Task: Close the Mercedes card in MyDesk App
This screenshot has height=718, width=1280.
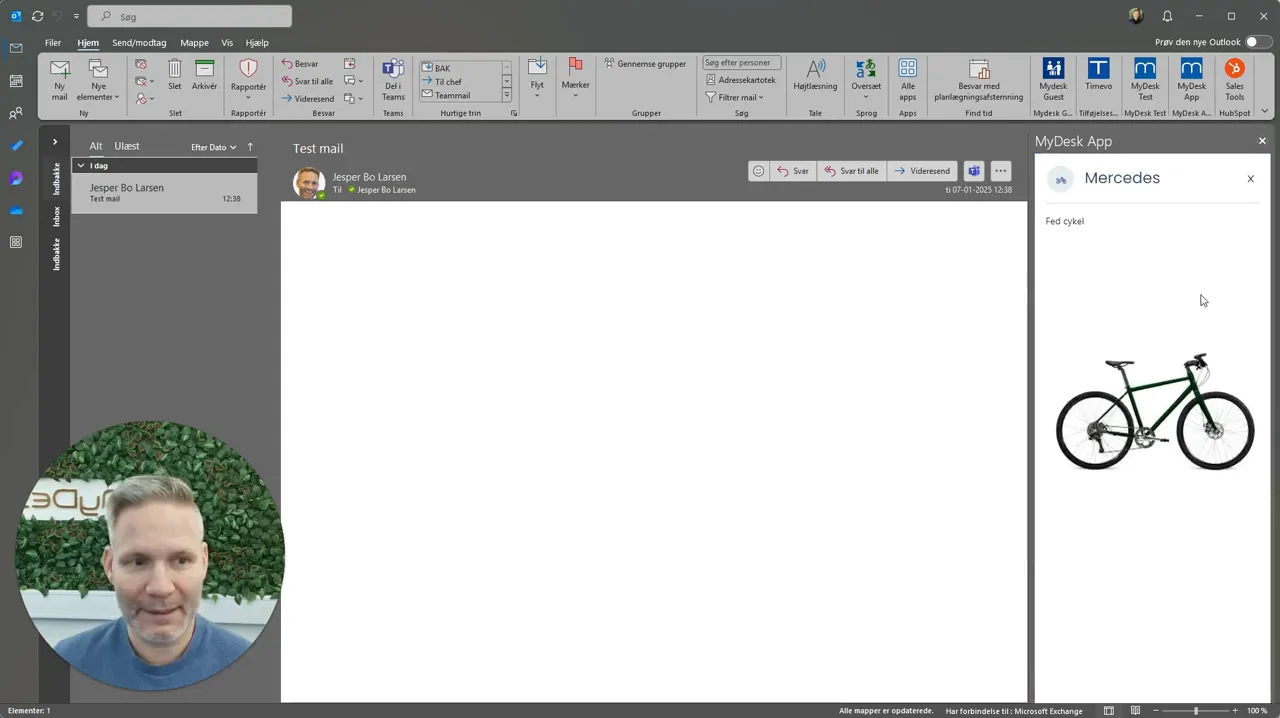Action: [1250, 178]
